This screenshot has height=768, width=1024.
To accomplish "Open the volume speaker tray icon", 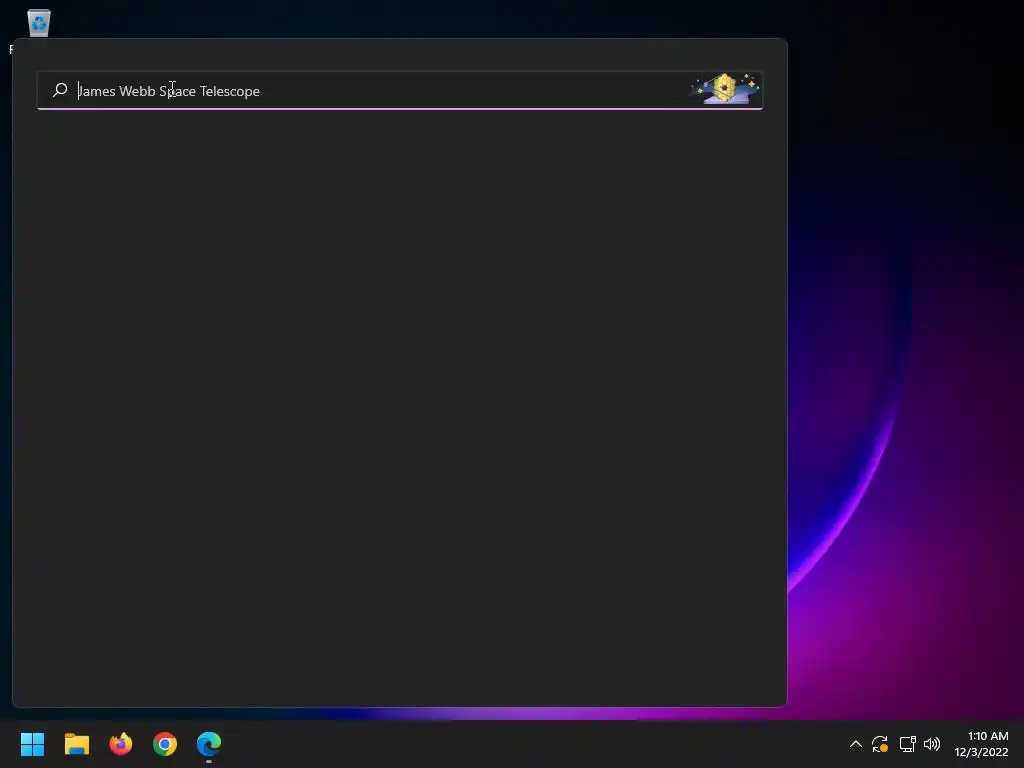I will tap(932, 744).
